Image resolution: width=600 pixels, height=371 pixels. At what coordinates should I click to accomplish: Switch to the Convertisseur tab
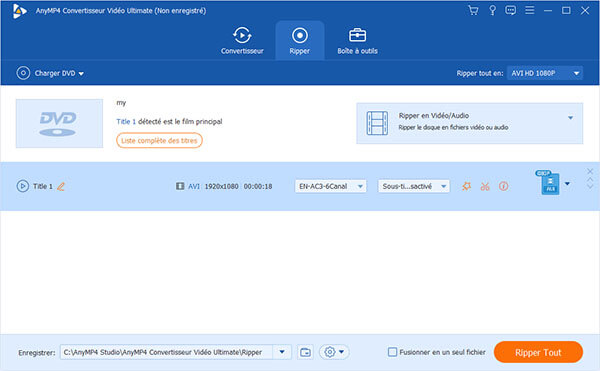pos(242,41)
